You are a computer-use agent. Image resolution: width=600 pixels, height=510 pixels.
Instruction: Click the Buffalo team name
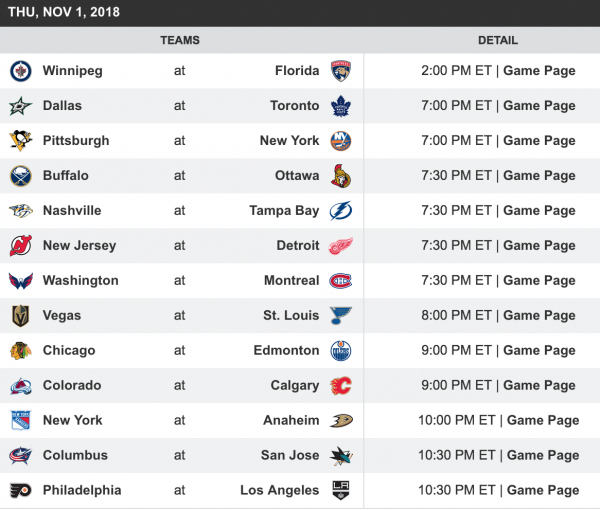pyautogui.click(x=66, y=176)
